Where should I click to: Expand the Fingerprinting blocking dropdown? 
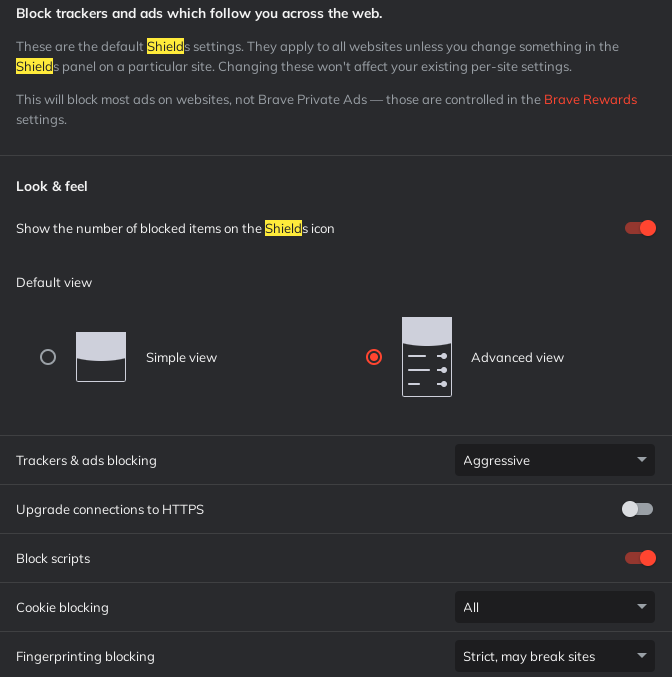(554, 656)
